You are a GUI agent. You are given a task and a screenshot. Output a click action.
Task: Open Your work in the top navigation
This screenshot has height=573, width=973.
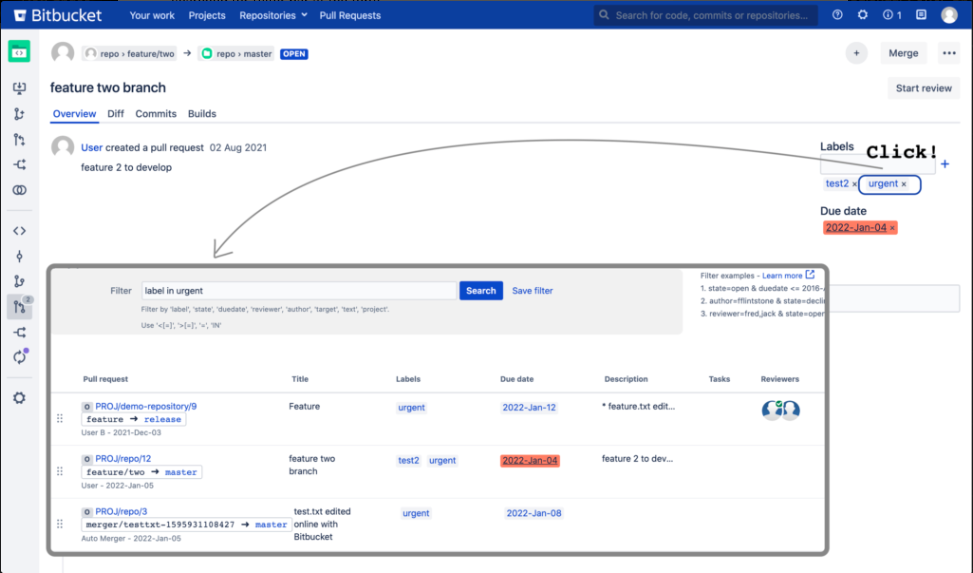(x=152, y=15)
